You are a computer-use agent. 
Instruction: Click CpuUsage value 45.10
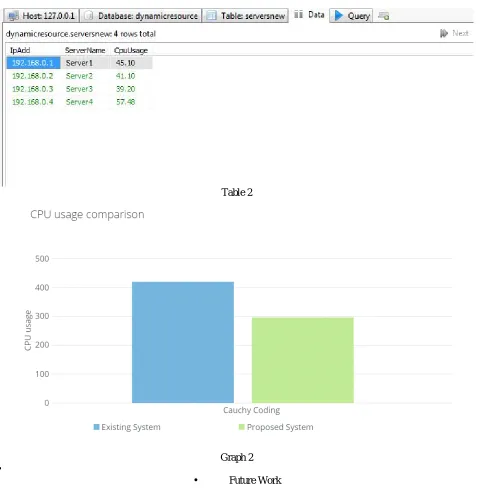click(125, 63)
